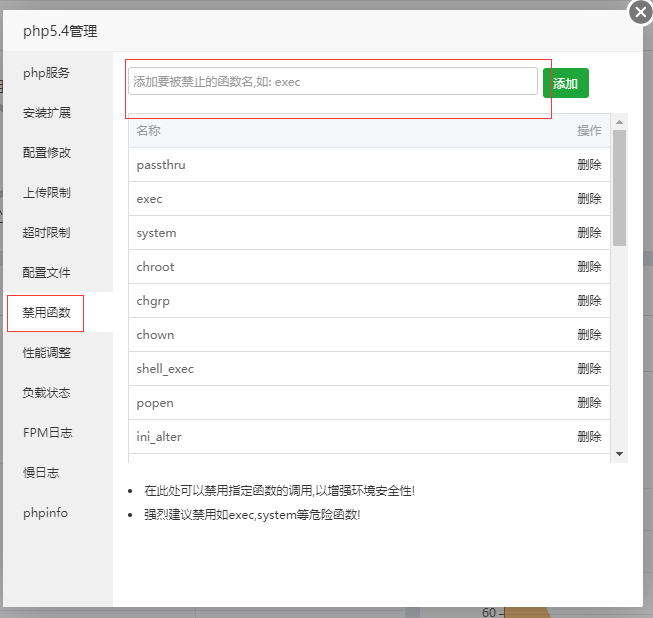Select the 上传限制 menu item
Image resolution: width=653 pixels, height=618 pixels.
click(x=47, y=193)
